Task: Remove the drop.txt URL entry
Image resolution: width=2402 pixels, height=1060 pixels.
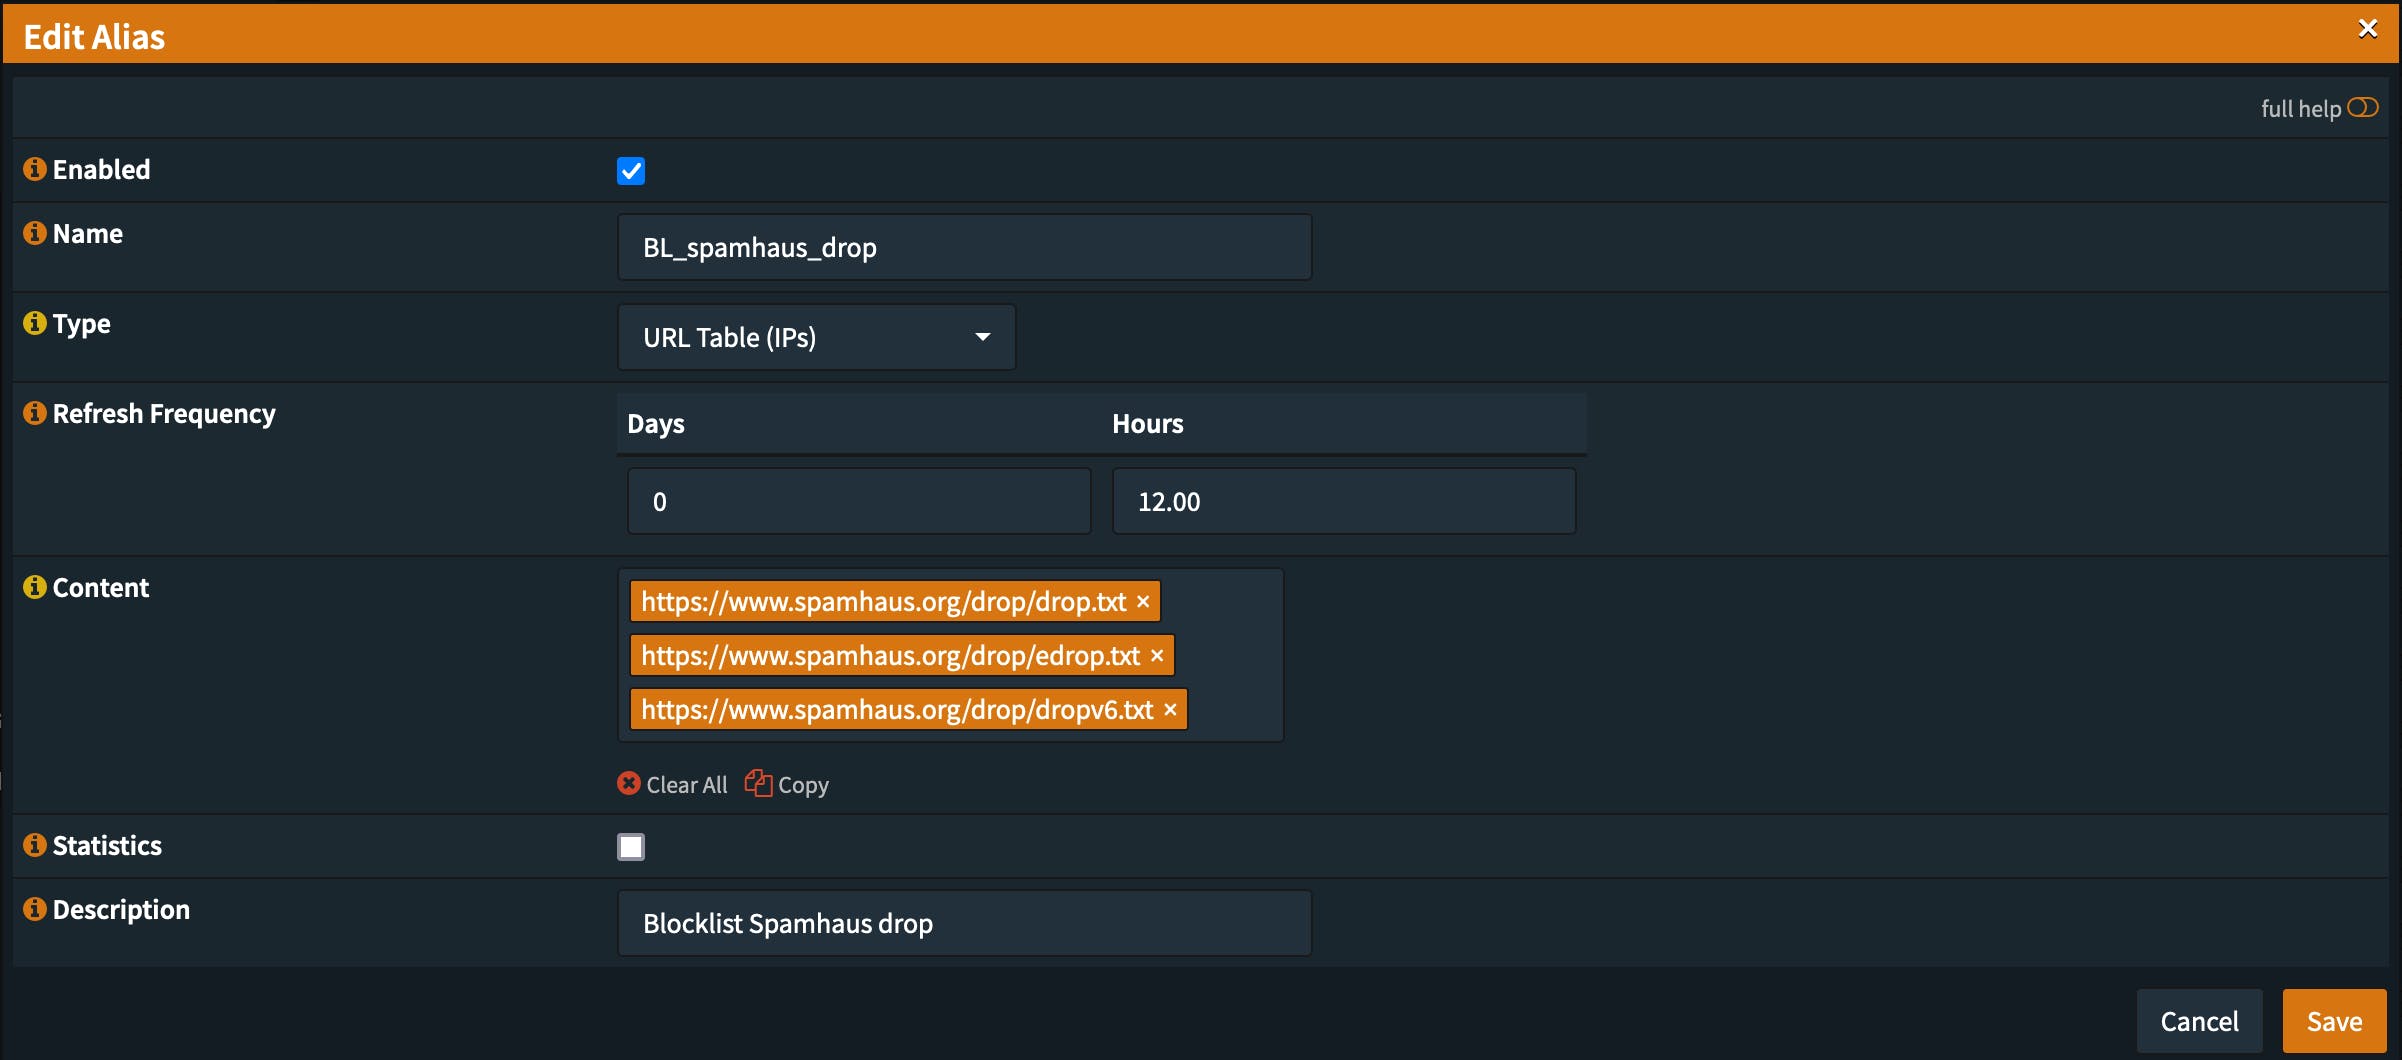Action: coord(1143,602)
